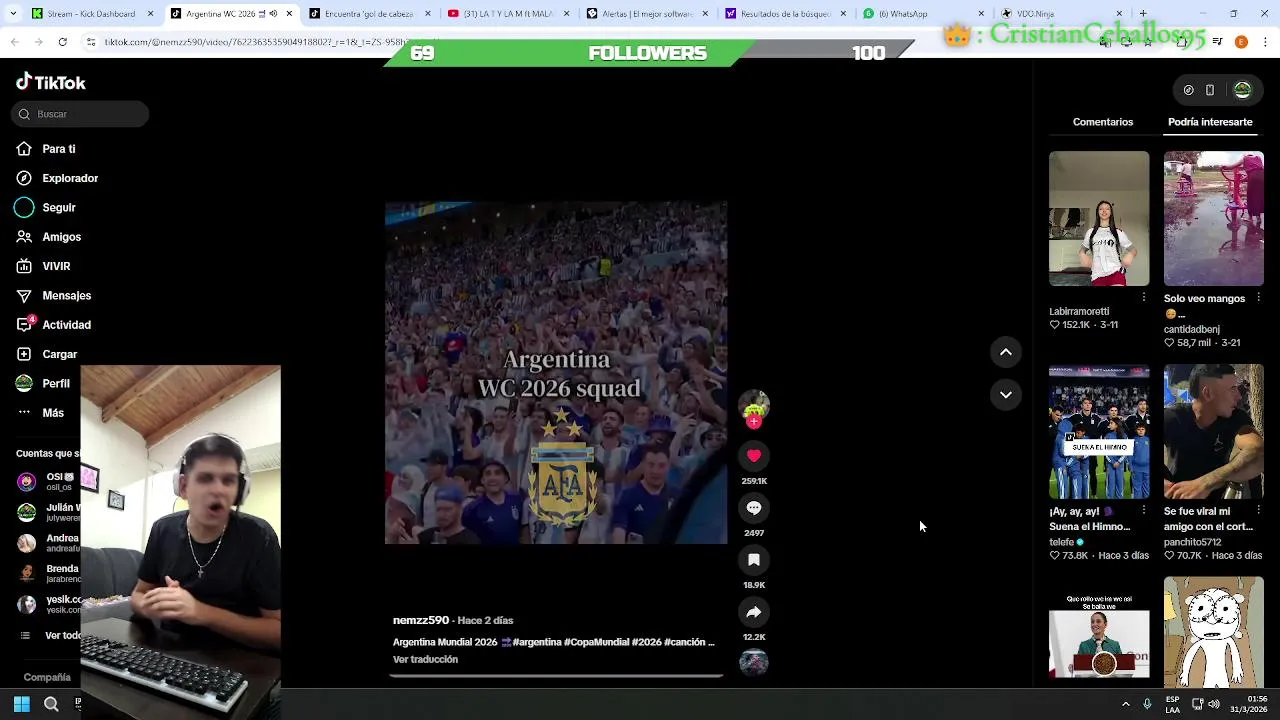Show hidden tray icons chevron

pyautogui.click(x=1125, y=704)
